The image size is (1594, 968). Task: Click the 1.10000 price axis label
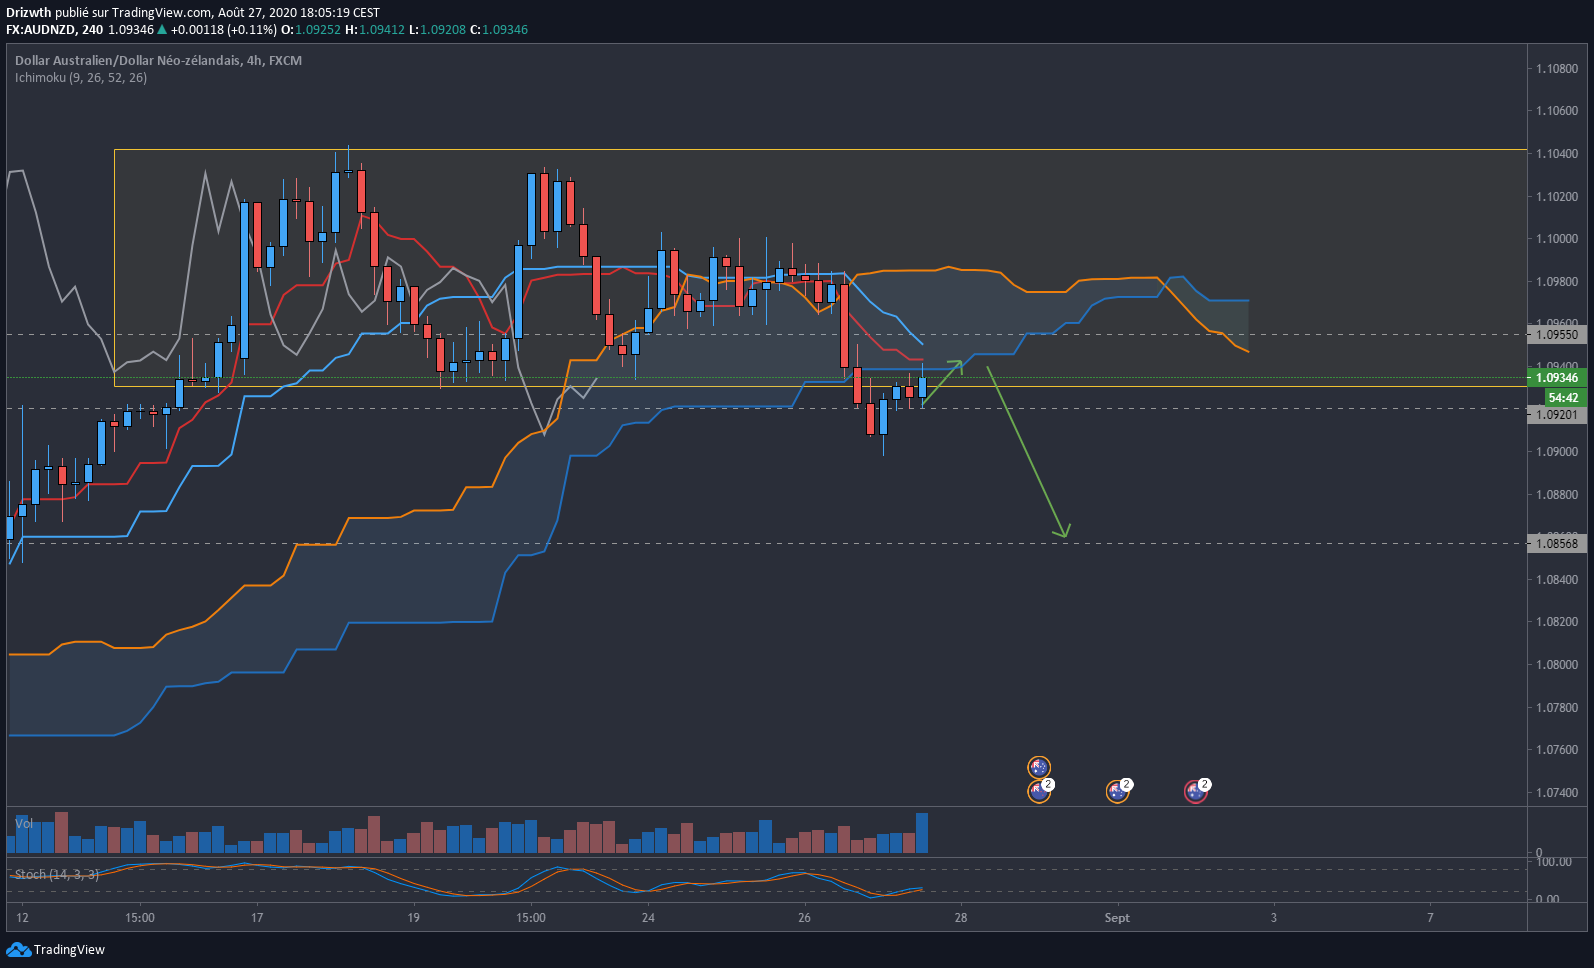[x=1557, y=239]
